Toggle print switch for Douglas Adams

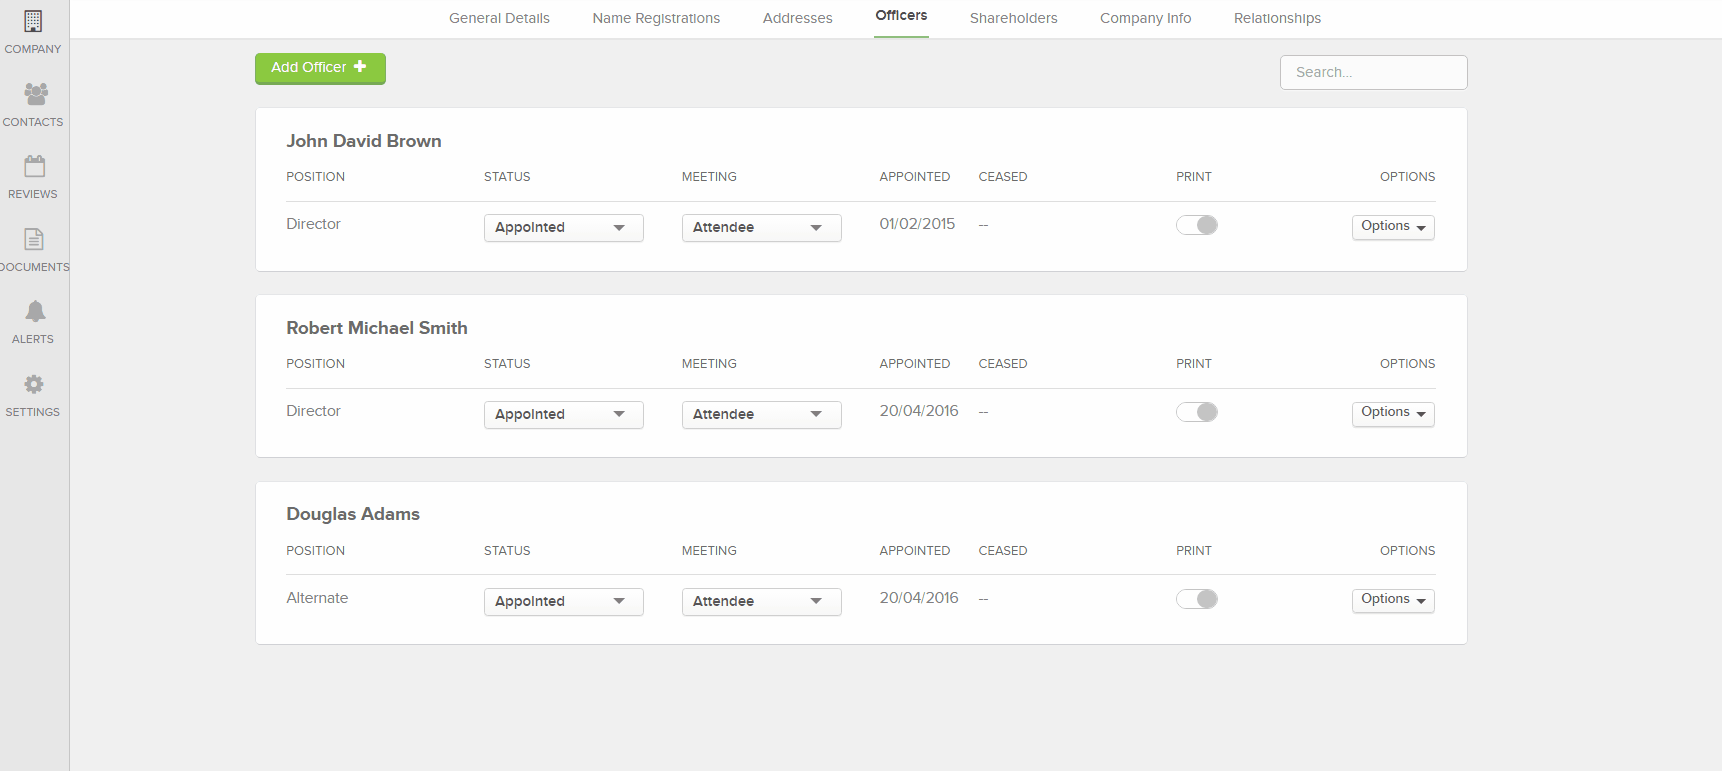tap(1196, 599)
